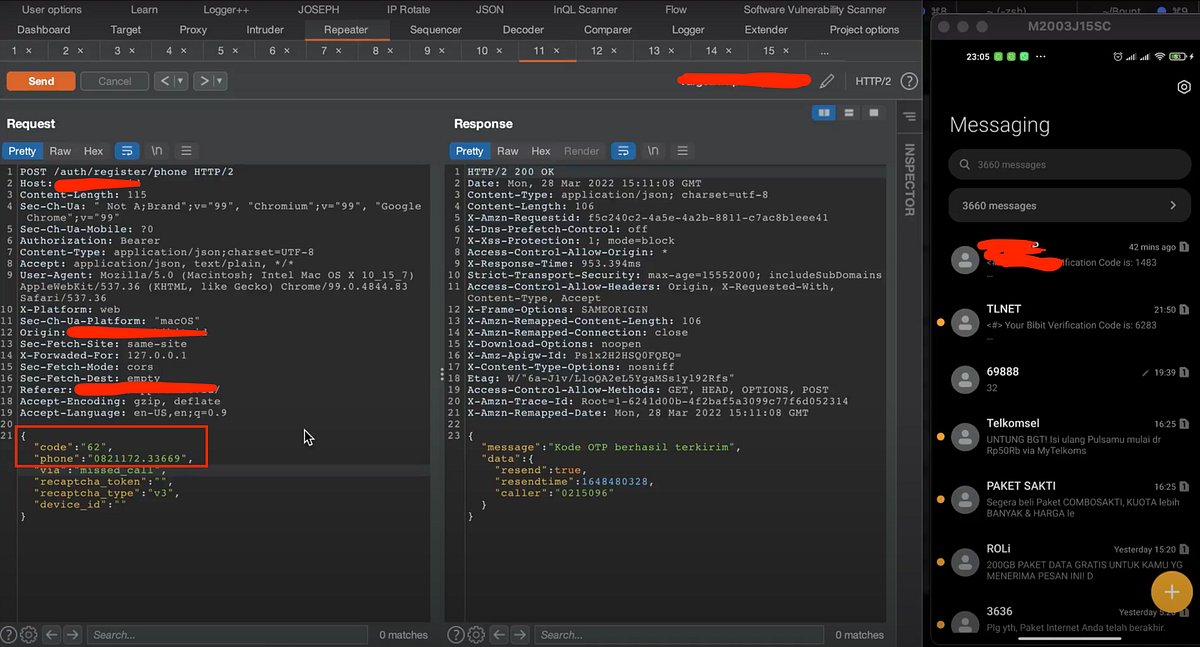Screen dimensions: 1200x647
Task: Expand the history forward arrow dropdown
Action: (x=219, y=81)
